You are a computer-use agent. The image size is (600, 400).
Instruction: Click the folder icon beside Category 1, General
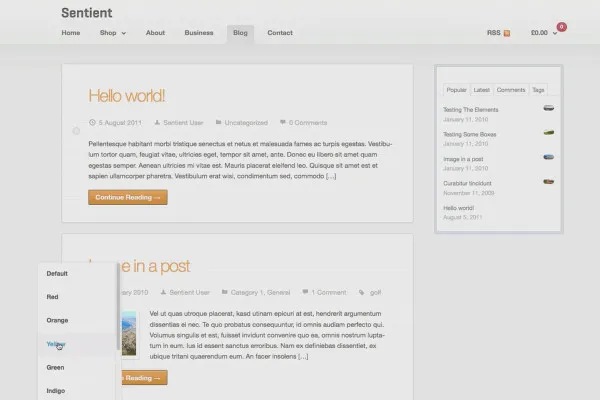tap(225, 292)
